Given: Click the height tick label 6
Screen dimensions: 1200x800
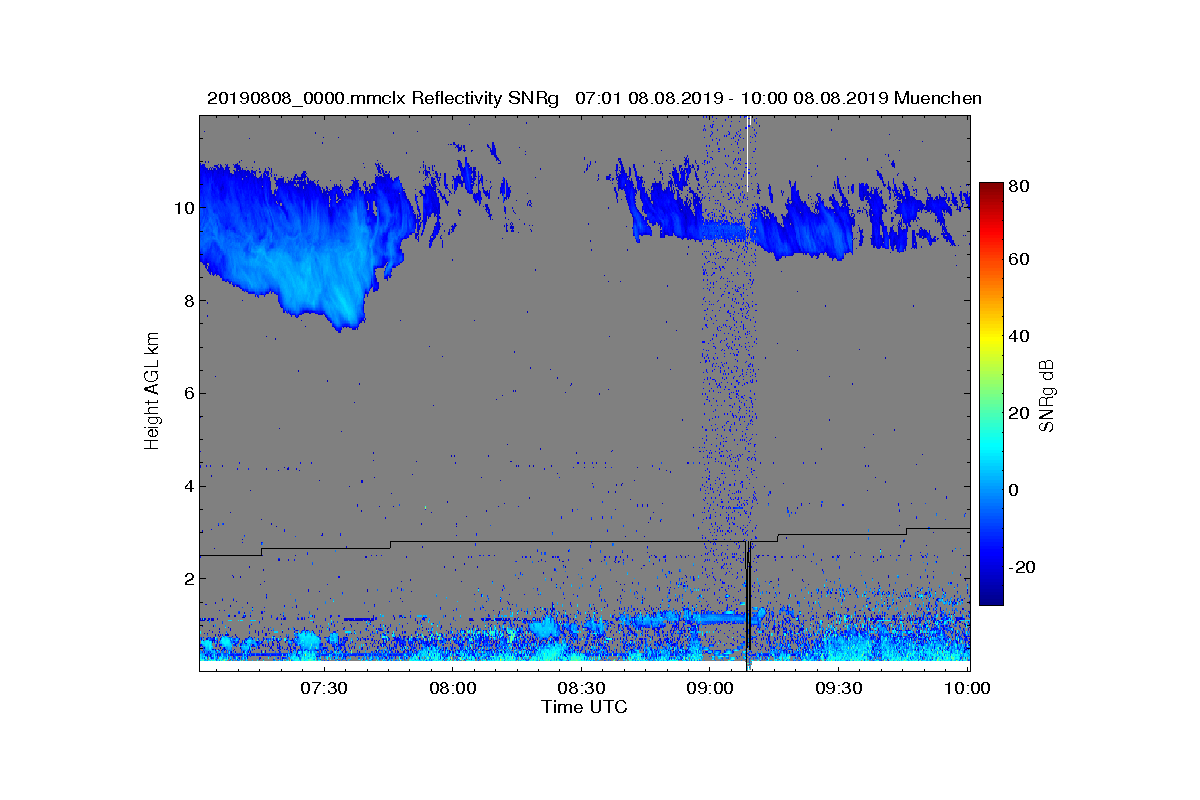Looking at the screenshot, I should coord(187,393).
